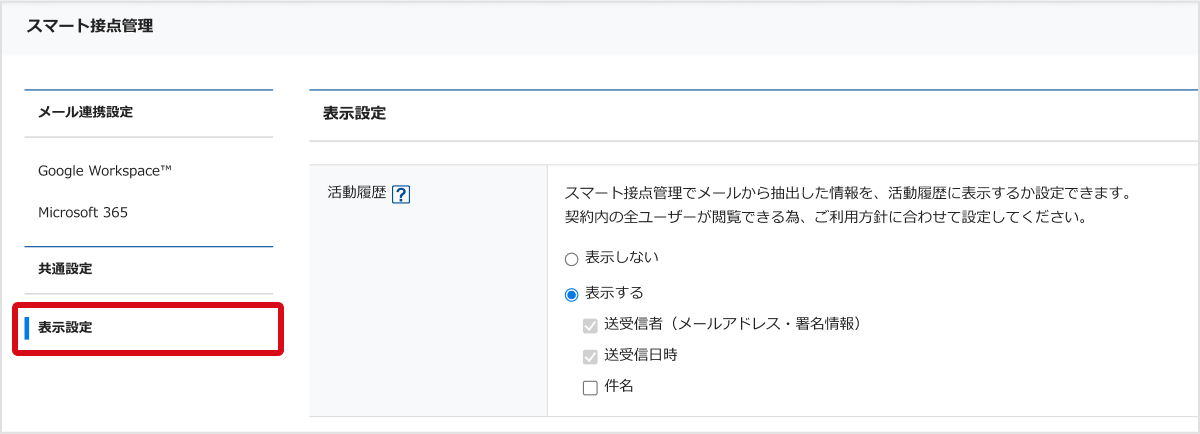
Task: Click the 送受信者（メールアドレス・署名情報） label text
Action: point(732,324)
